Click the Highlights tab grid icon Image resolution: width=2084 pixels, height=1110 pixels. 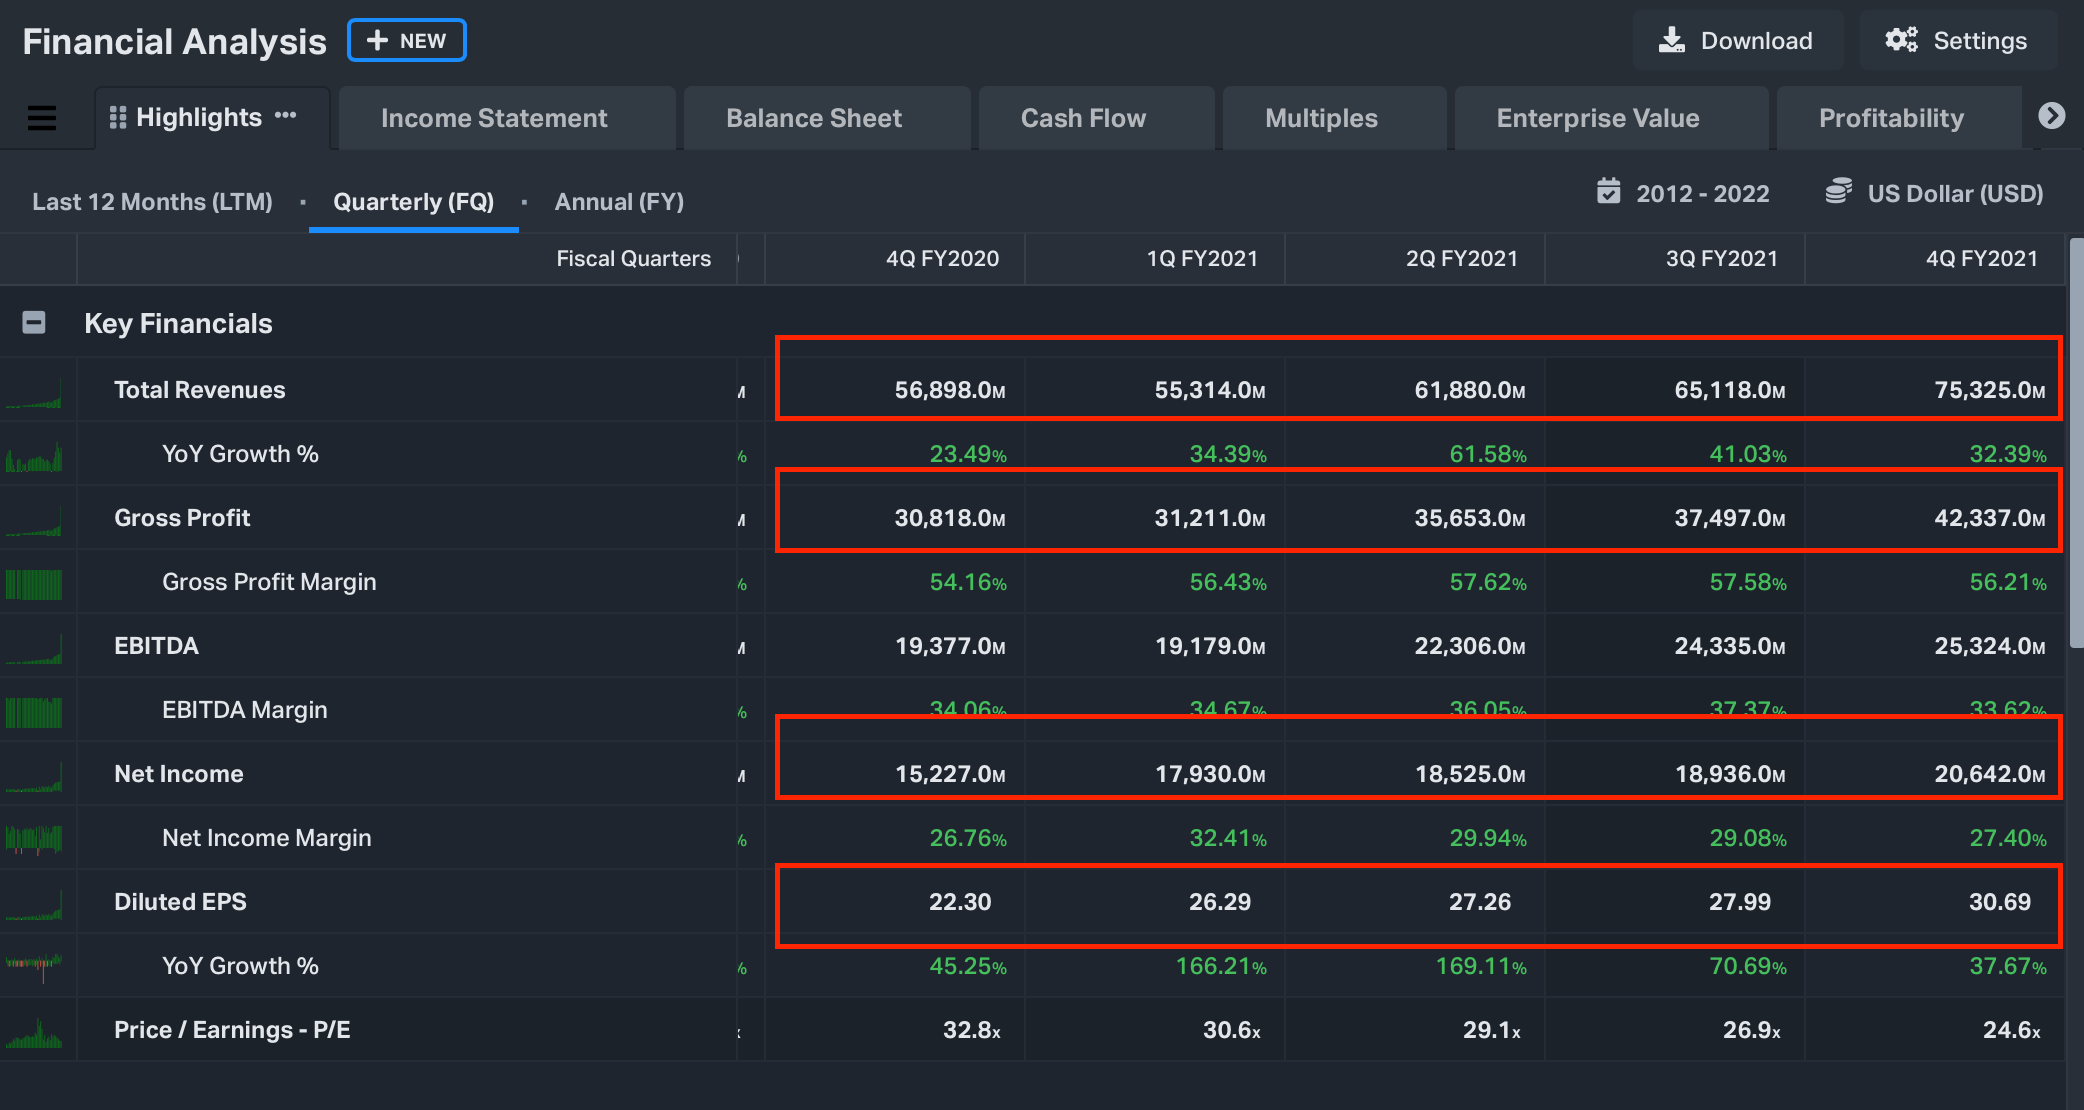click(117, 118)
